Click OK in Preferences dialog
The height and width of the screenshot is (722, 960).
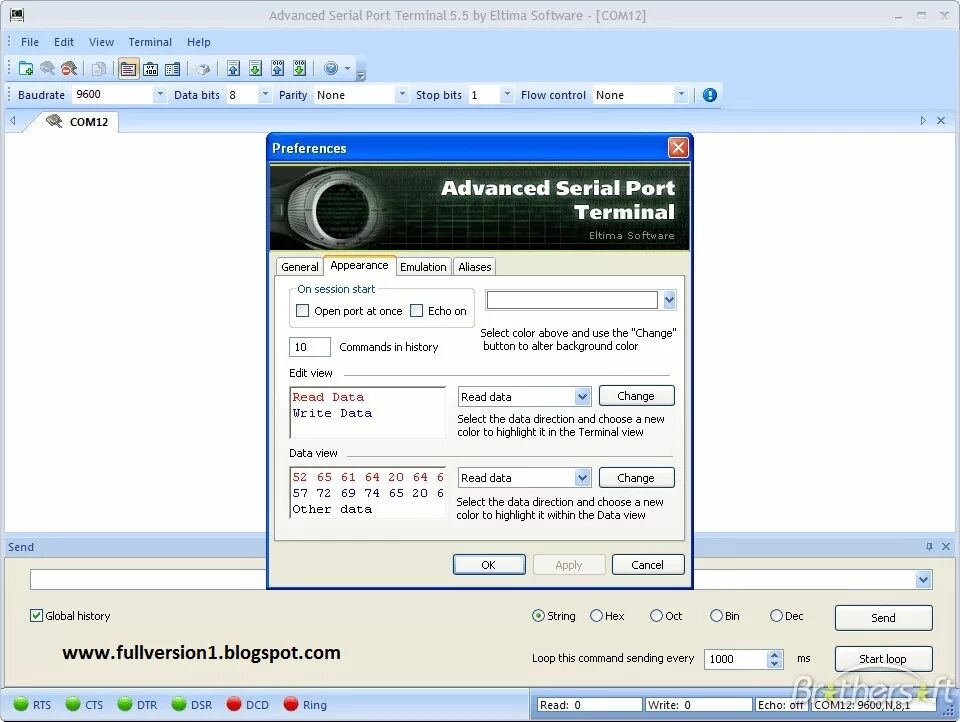coord(489,565)
